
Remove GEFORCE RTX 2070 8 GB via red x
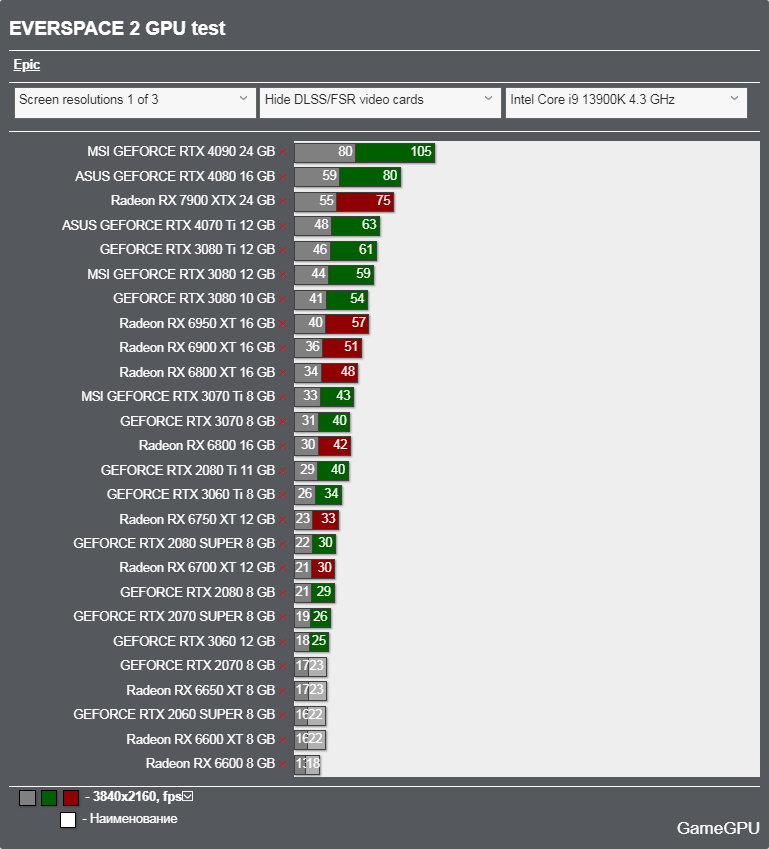(282, 667)
